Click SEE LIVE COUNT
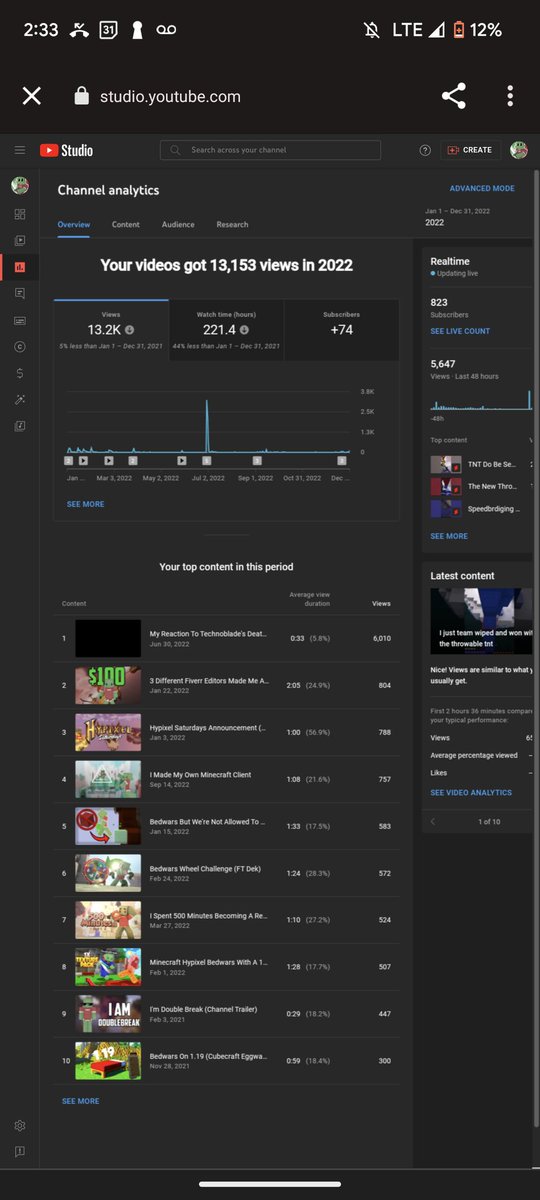This screenshot has width=540, height=1200. pos(460,331)
